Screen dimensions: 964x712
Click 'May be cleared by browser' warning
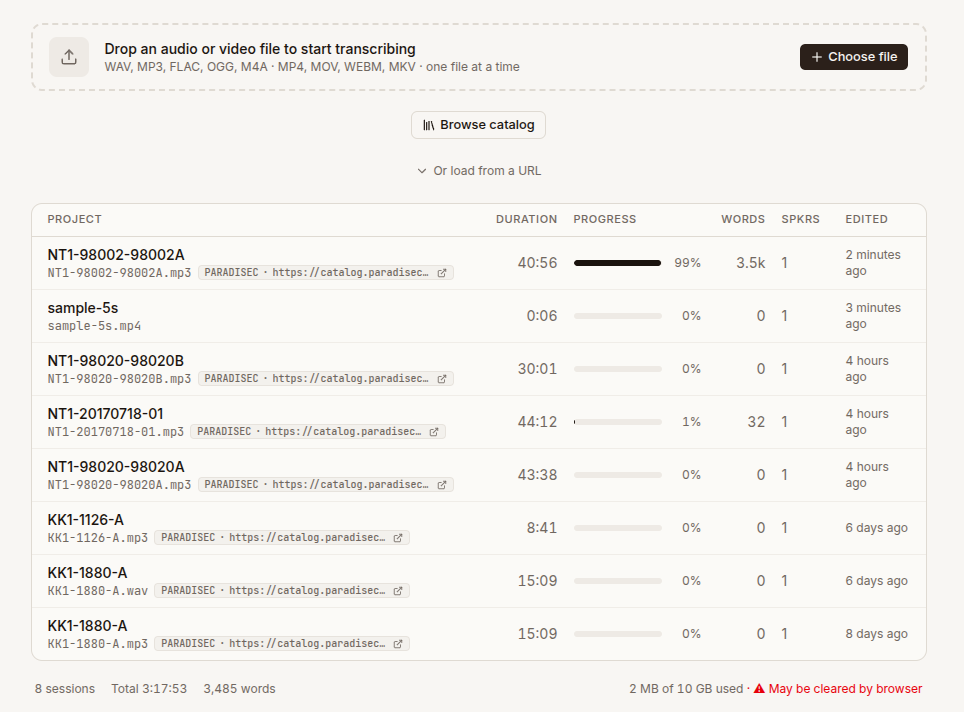pos(845,689)
